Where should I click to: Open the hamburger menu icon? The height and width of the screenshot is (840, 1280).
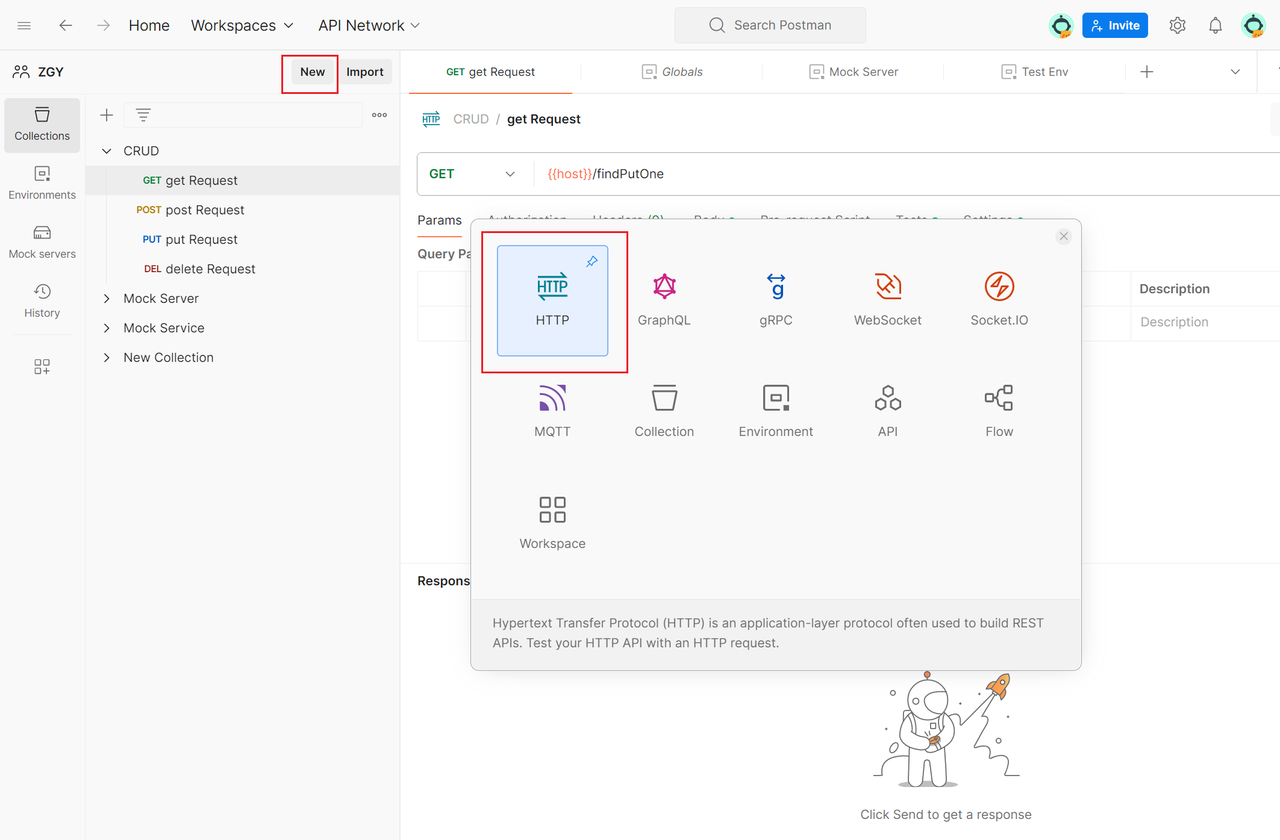coord(24,25)
